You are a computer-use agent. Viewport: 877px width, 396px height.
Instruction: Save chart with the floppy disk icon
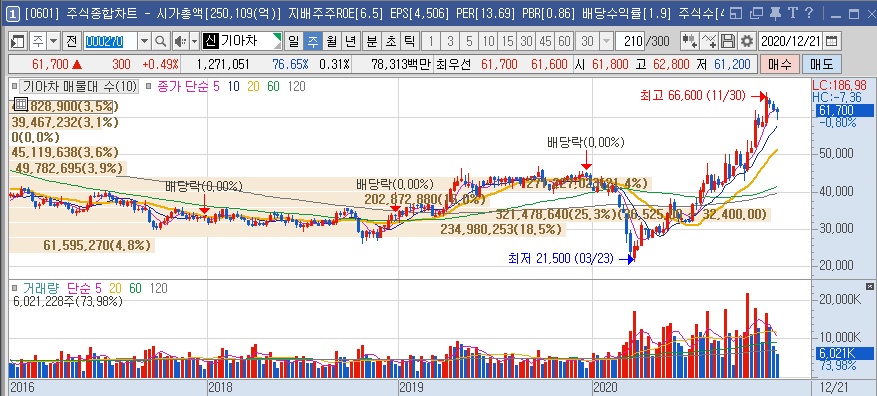point(728,41)
